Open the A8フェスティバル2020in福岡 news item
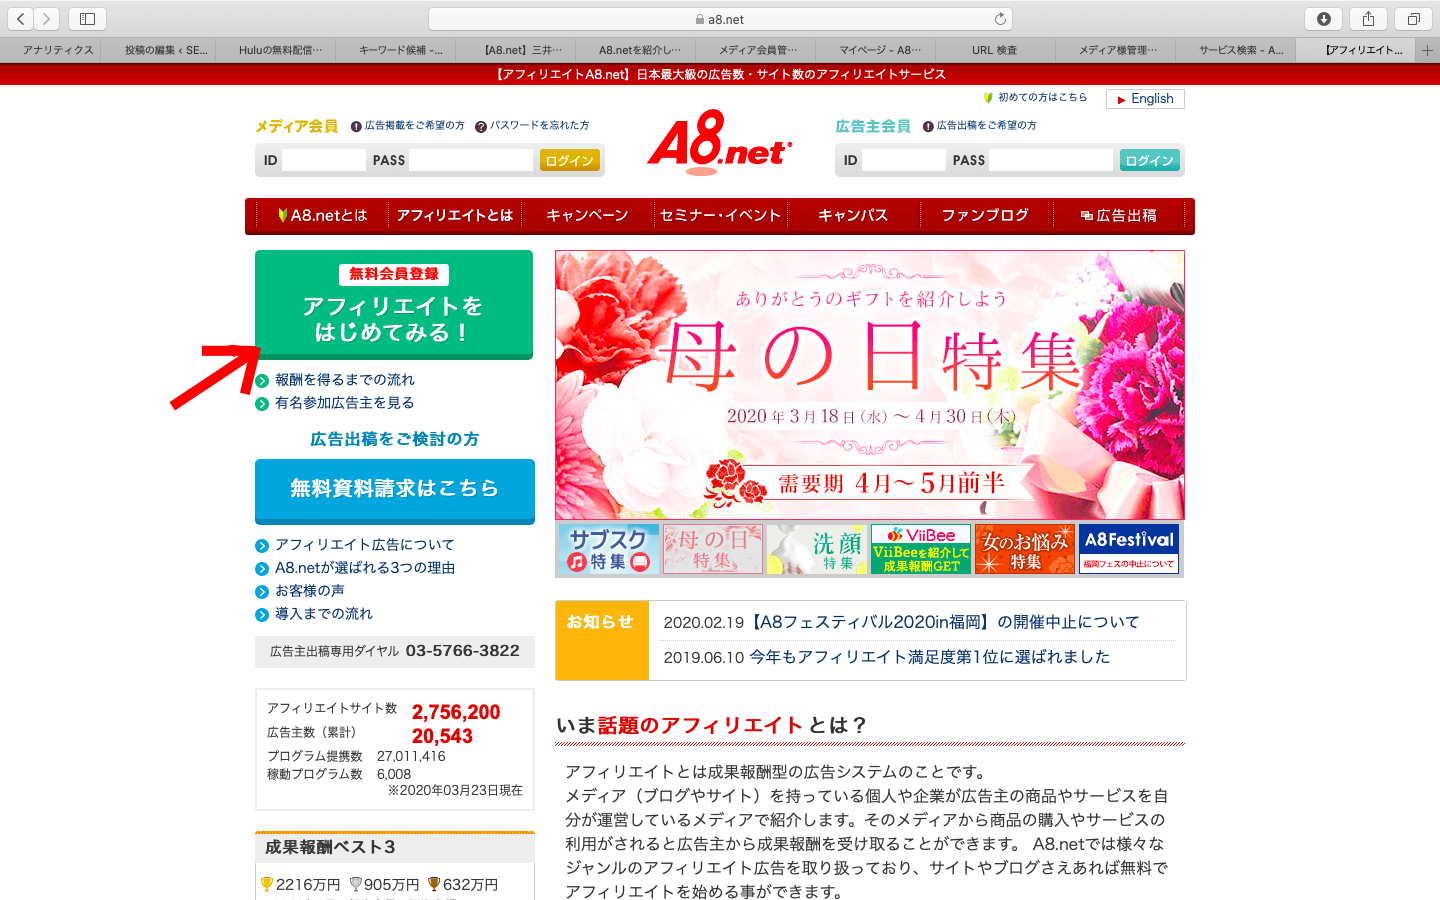This screenshot has height=900, width=1440. [944, 622]
